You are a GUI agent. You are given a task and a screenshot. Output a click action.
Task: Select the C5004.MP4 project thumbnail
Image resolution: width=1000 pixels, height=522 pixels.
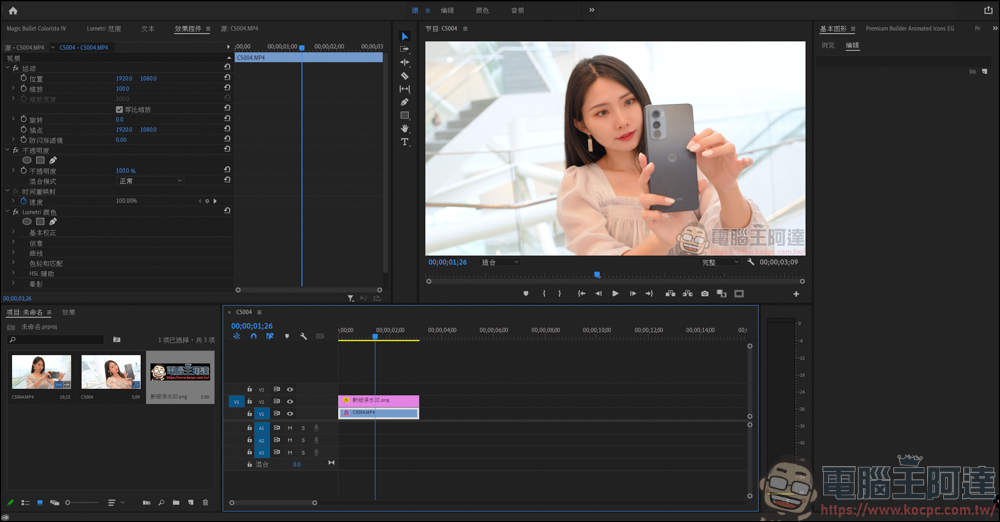click(41, 372)
